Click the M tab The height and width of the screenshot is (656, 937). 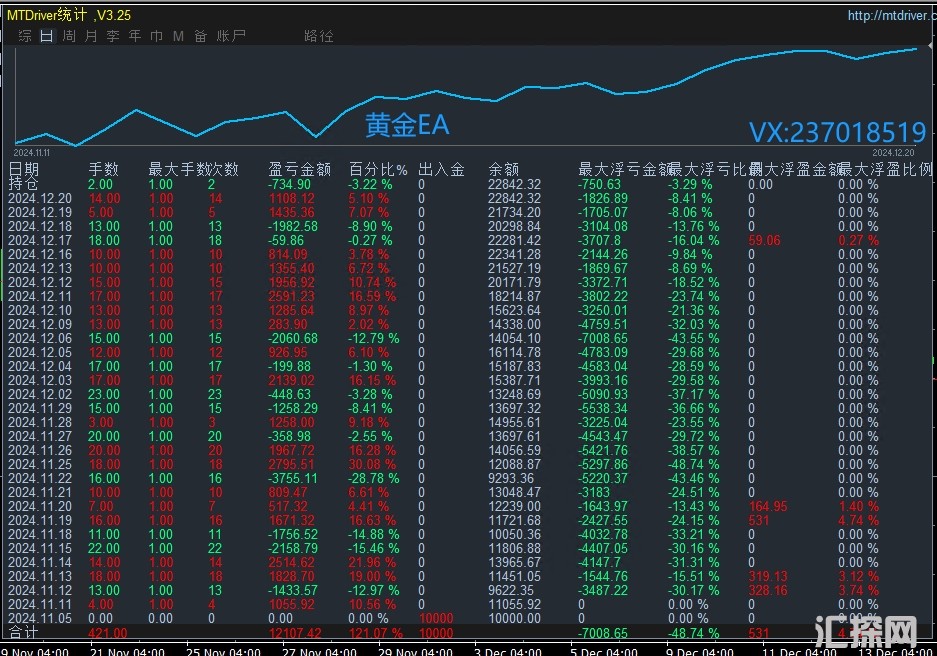178,36
